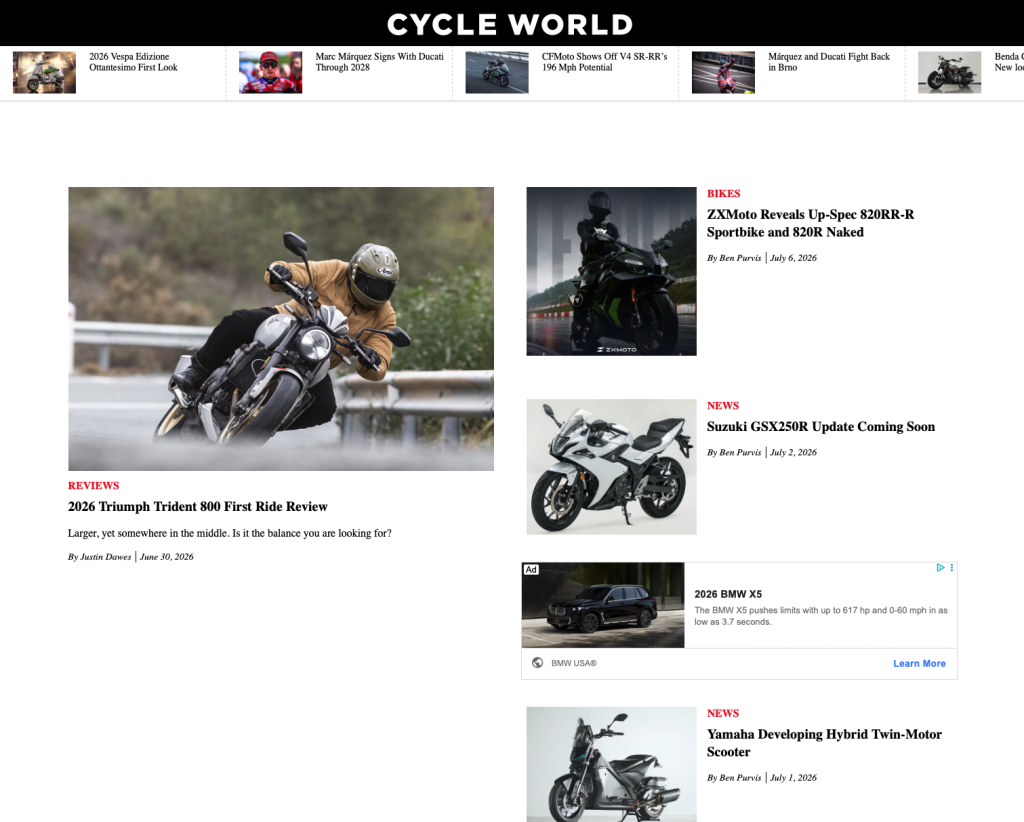This screenshot has width=1024, height=822.
Task: Click the globe icon beside BMW USA
Action: (x=537, y=663)
